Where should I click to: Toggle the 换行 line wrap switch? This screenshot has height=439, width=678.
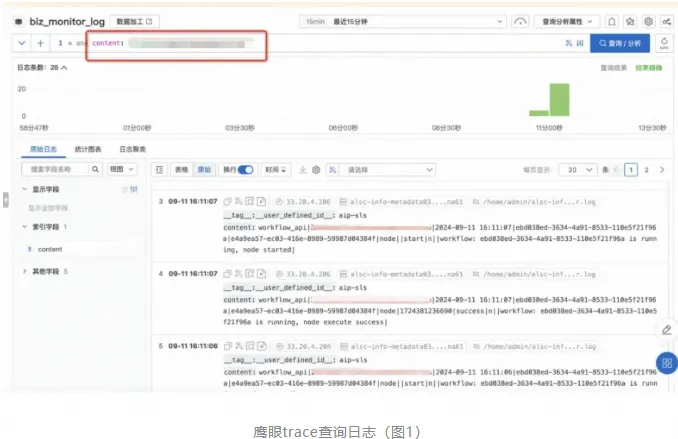pyautogui.click(x=245, y=170)
